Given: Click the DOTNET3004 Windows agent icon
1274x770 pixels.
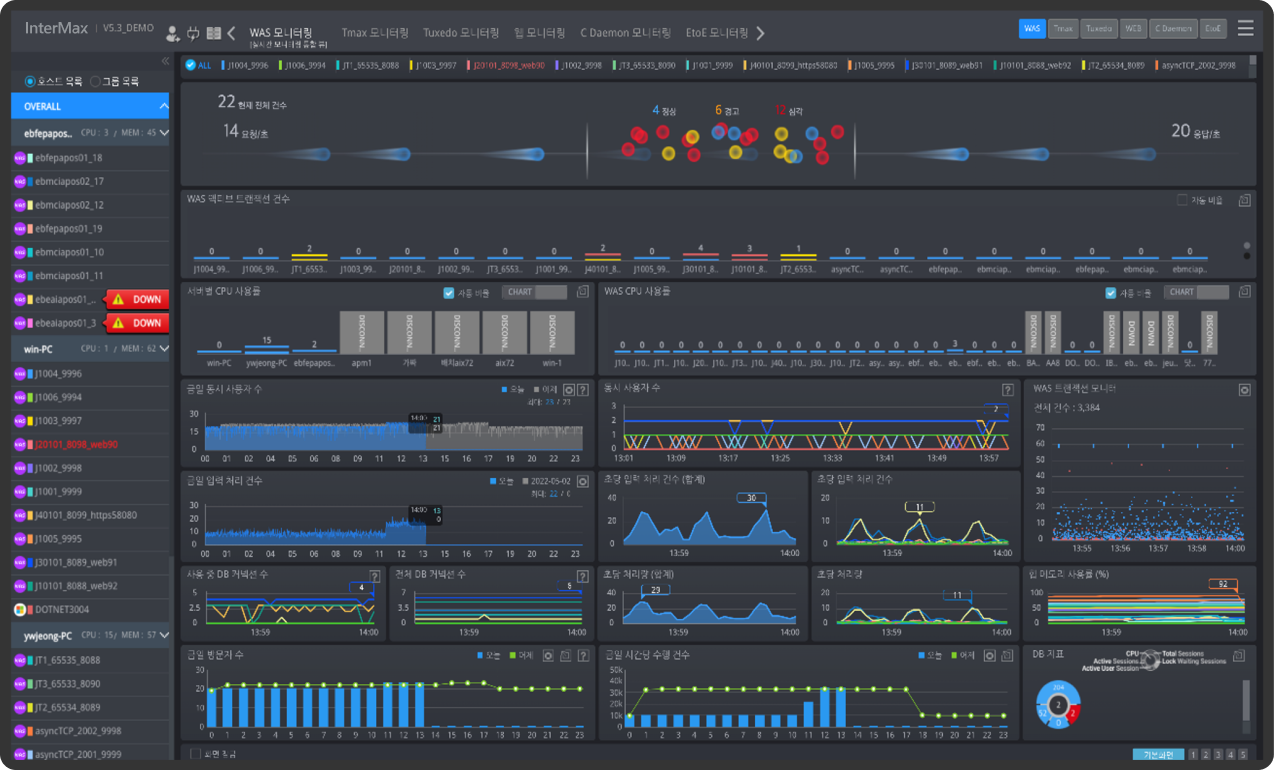Looking at the screenshot, I should pyautogui.click(x=20, y=610).
